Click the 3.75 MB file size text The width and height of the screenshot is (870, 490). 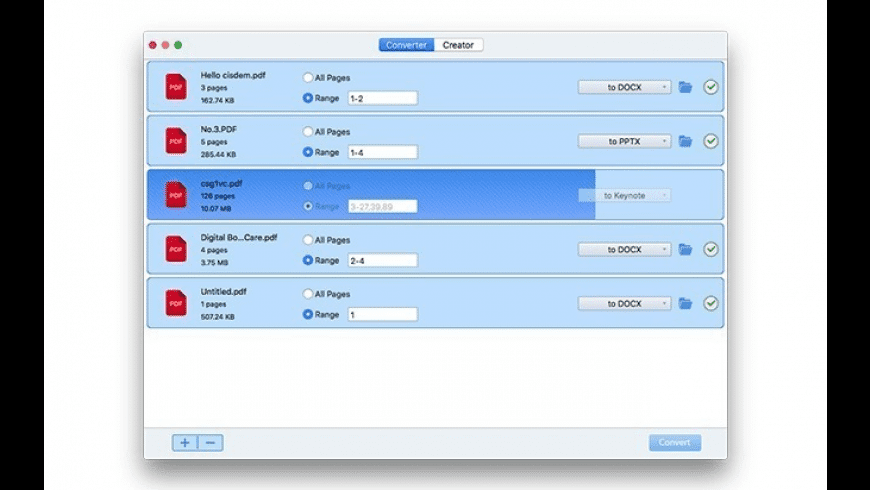click(214, 262)
